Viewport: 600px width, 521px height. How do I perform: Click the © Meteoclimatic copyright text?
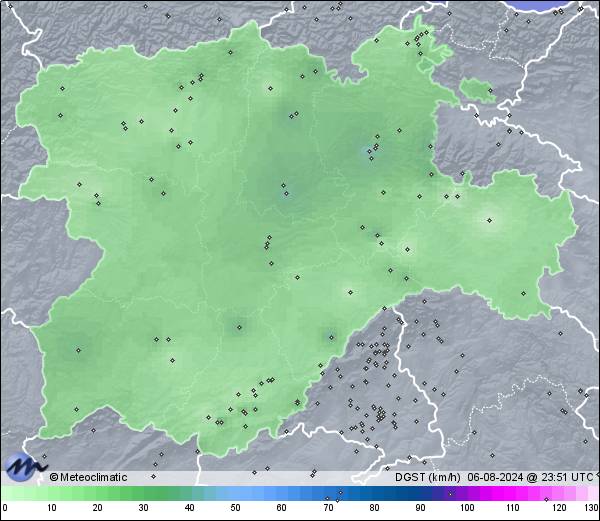pos(88,477)
